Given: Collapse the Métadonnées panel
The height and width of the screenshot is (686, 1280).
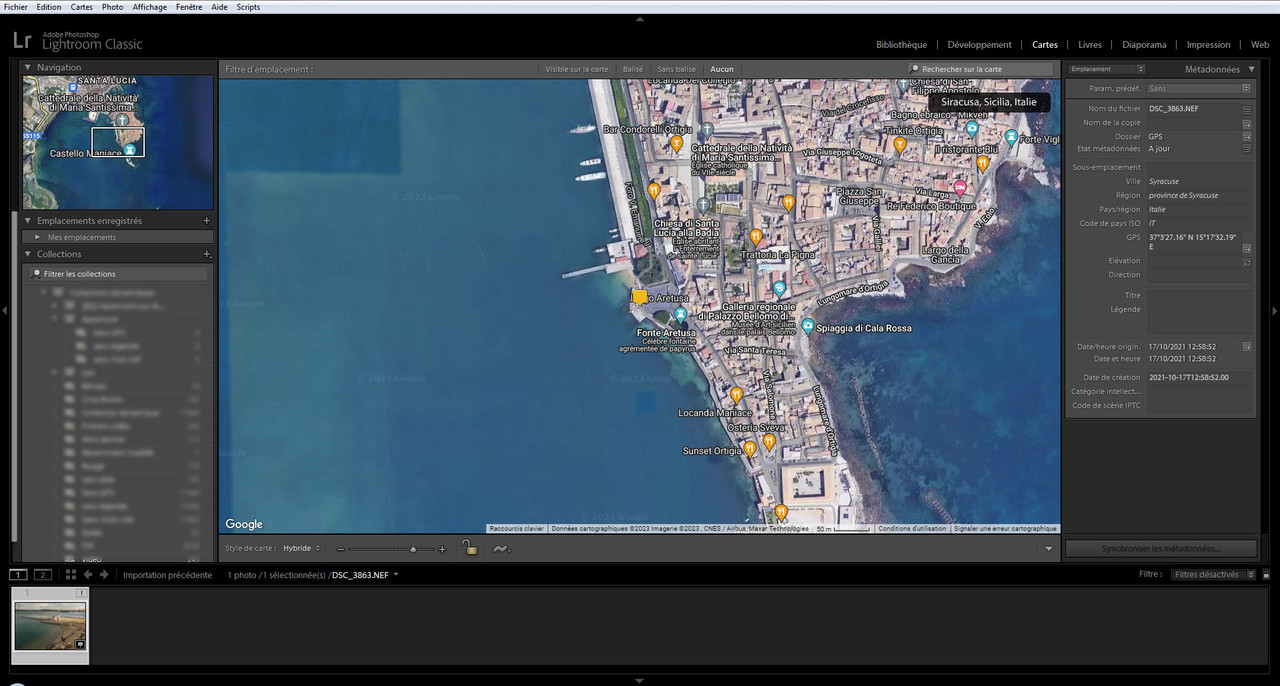Looking at the screenshot, I should tap(1251, 69).
